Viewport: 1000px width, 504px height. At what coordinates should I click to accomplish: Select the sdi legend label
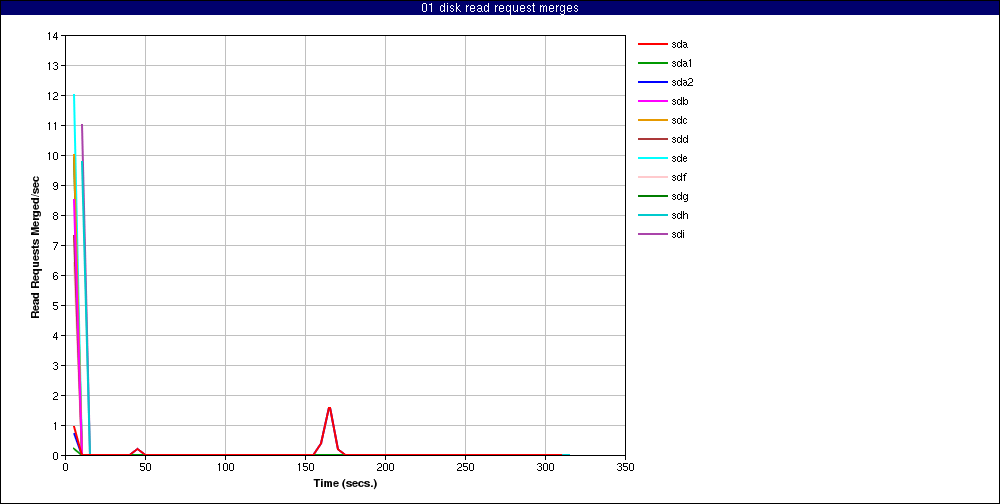(x=679, y=234)
